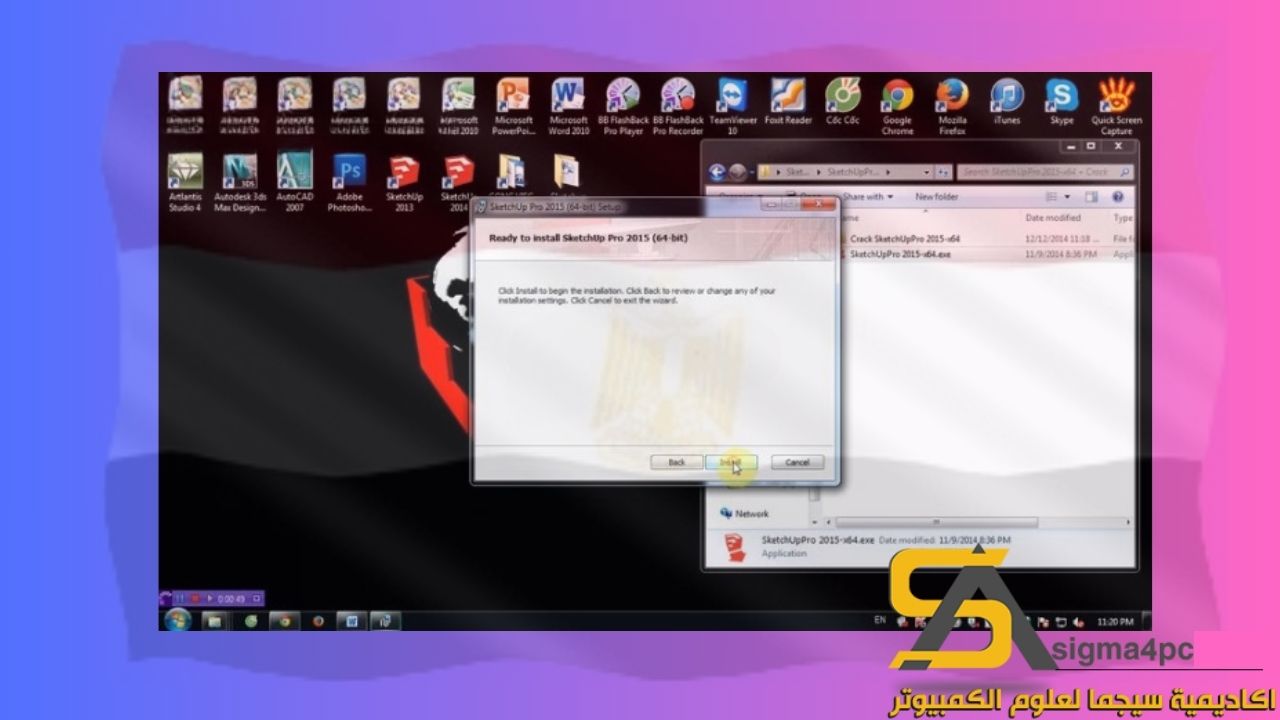Image resolution: width=1280 pixels, height=720 pixels.
Task: Click the Explorer search box
Action: click(1044, 172)
